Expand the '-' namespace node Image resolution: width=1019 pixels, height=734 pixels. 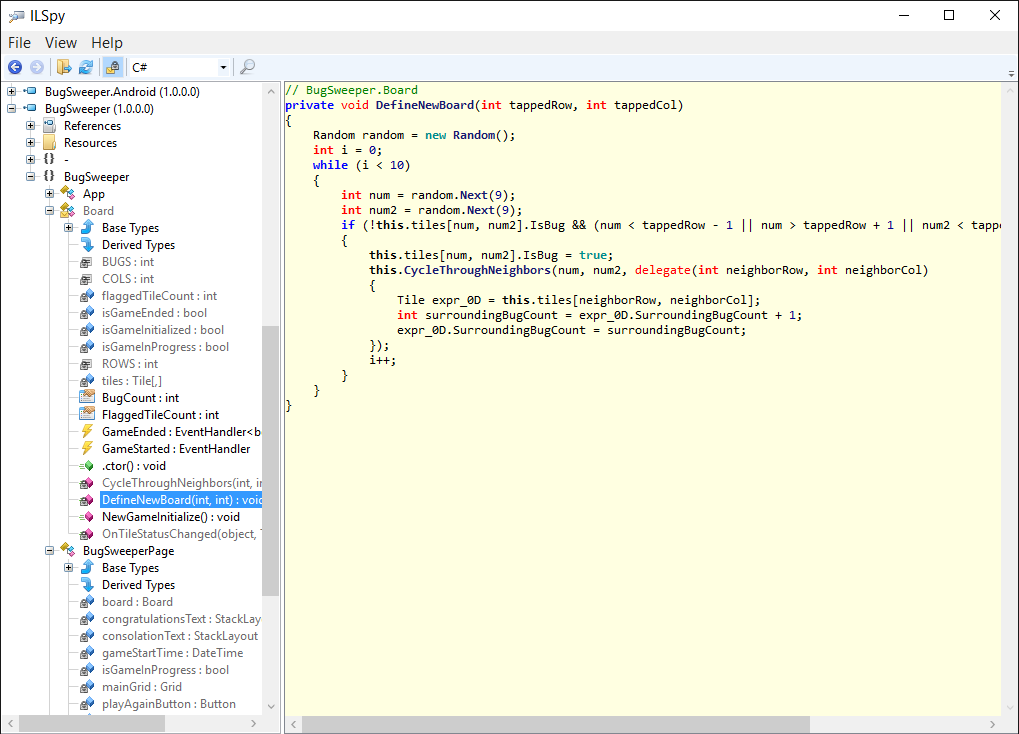[x=31, y=159]
